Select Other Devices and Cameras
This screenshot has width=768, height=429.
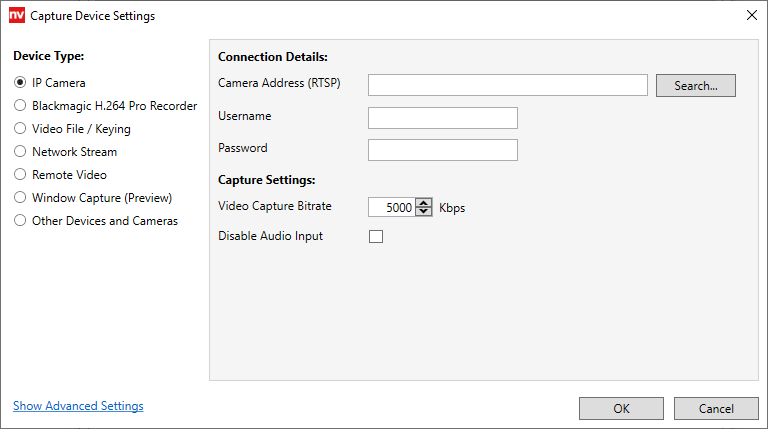(20, 221)
